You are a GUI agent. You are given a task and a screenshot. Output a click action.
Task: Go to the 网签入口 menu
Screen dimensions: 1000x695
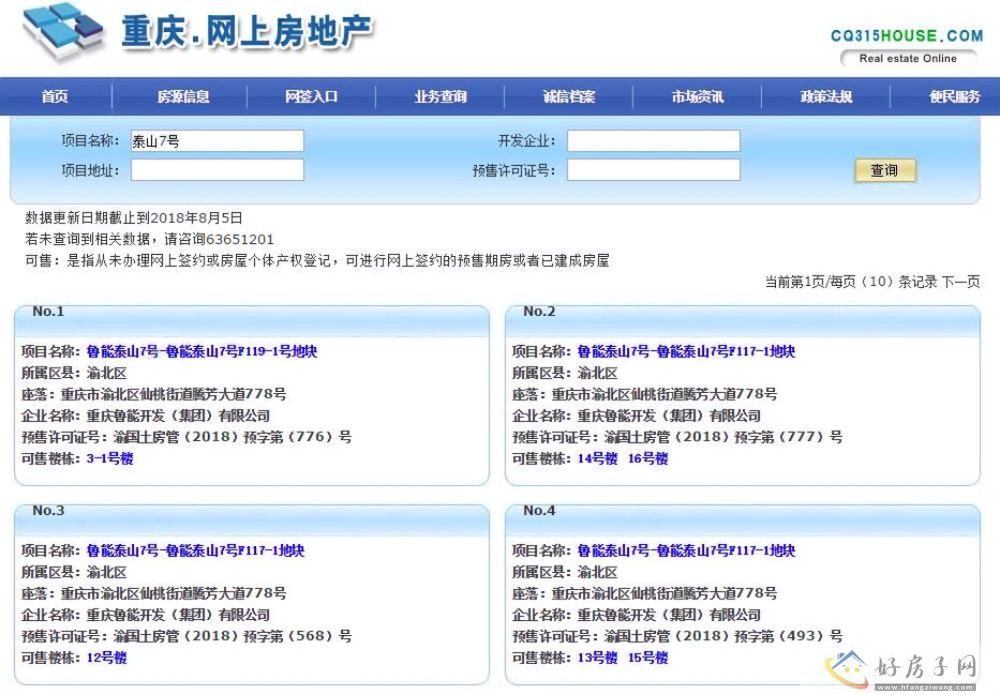pyautogui.click(x=311, y=97)
